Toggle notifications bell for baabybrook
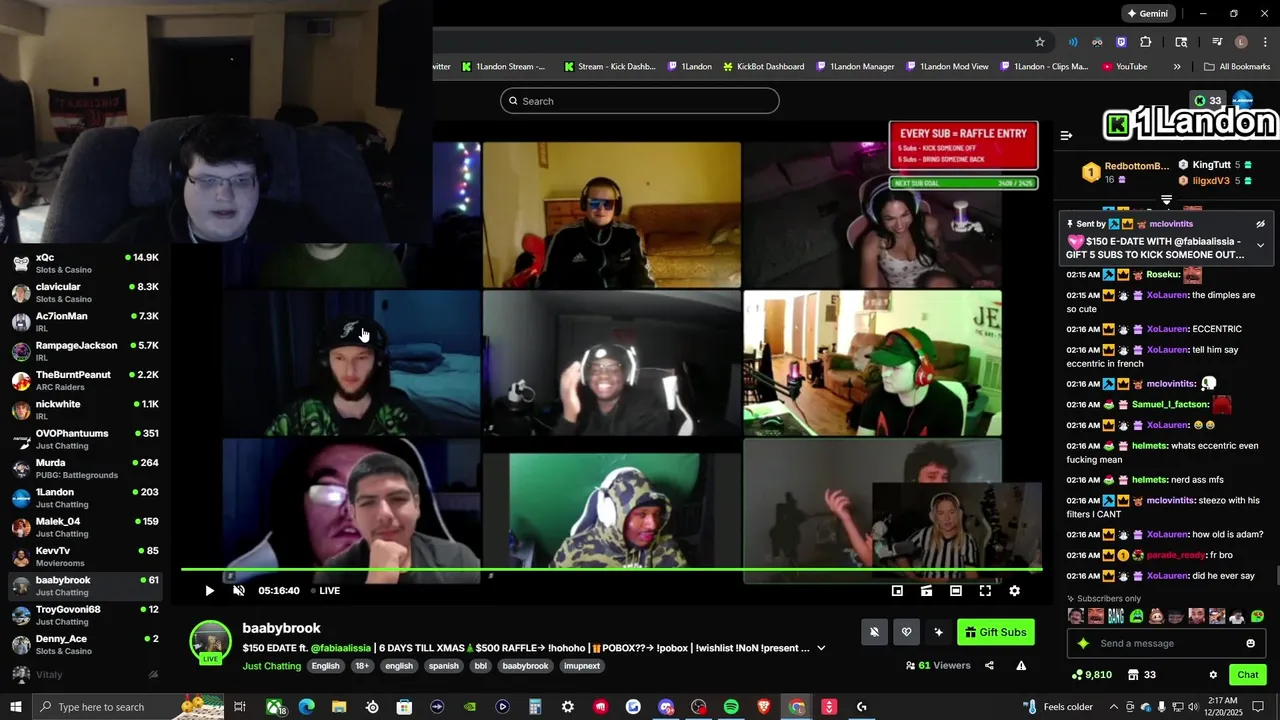 (x=875, y=632)
